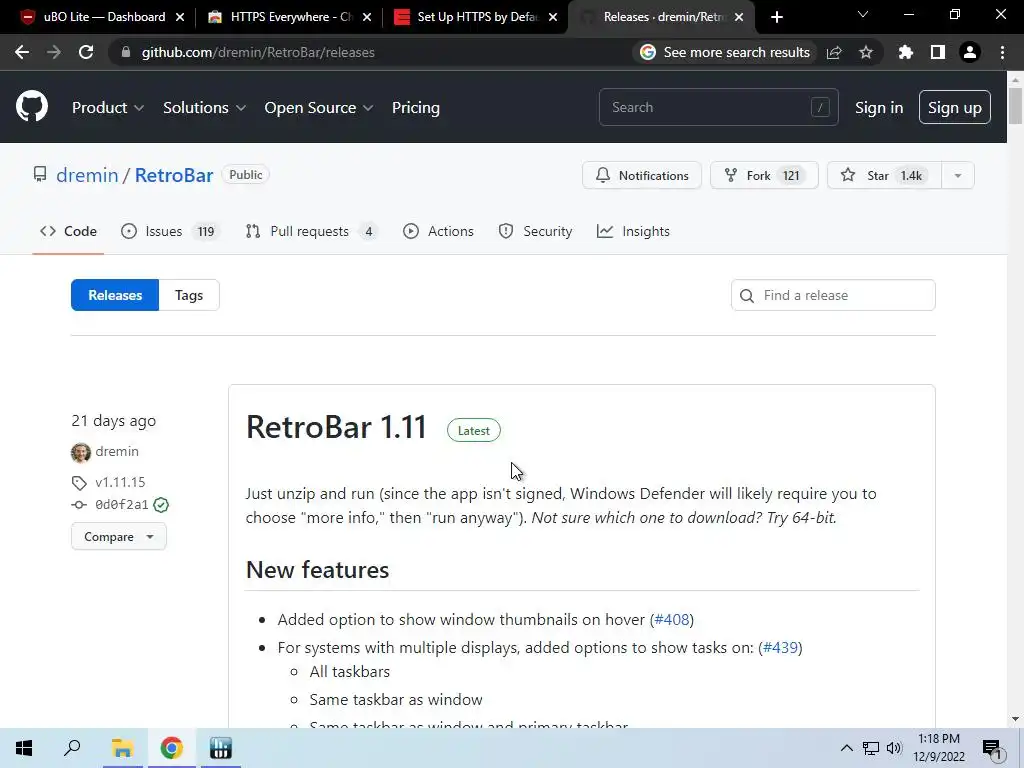Close the HTTPS Everywhere tab
Screen dimensions: 1024x768
click(367, 17)
